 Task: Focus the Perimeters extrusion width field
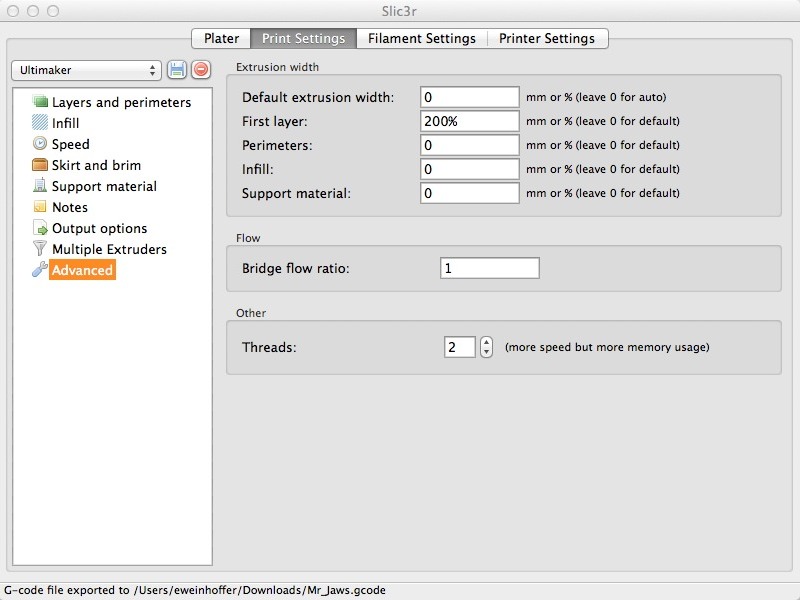pyautogui.click(x=469, y=145)
